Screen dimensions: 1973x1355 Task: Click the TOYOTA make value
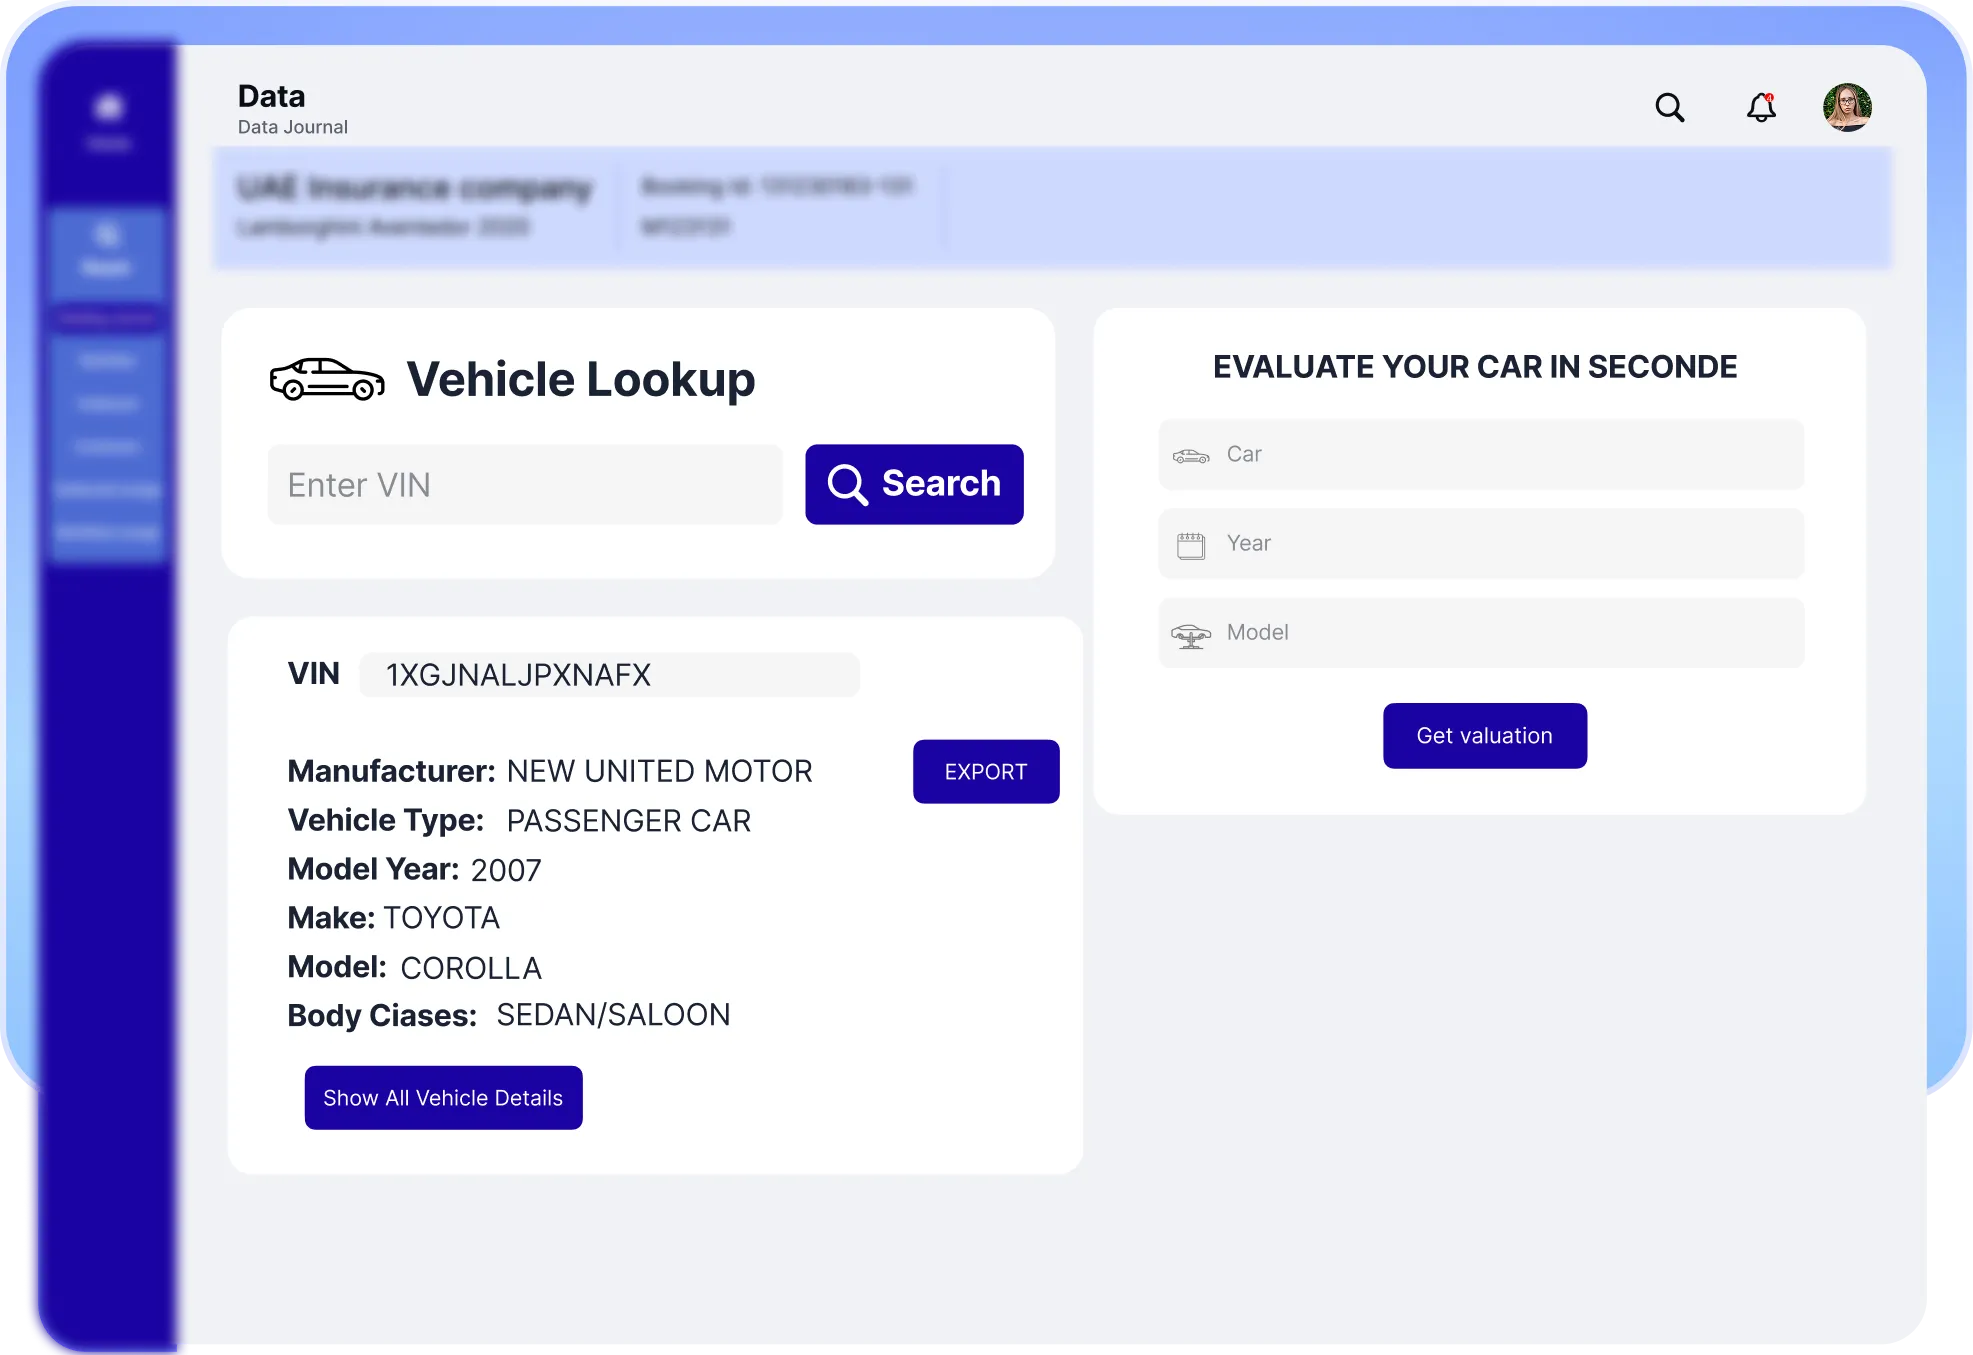tap(441, 918)
